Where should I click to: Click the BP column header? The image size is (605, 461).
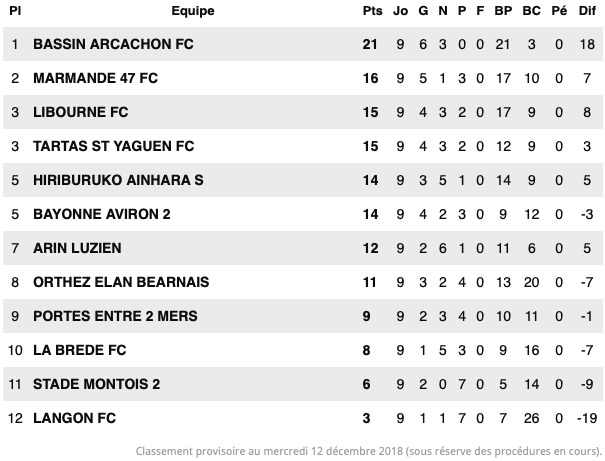tap(503, 11)
